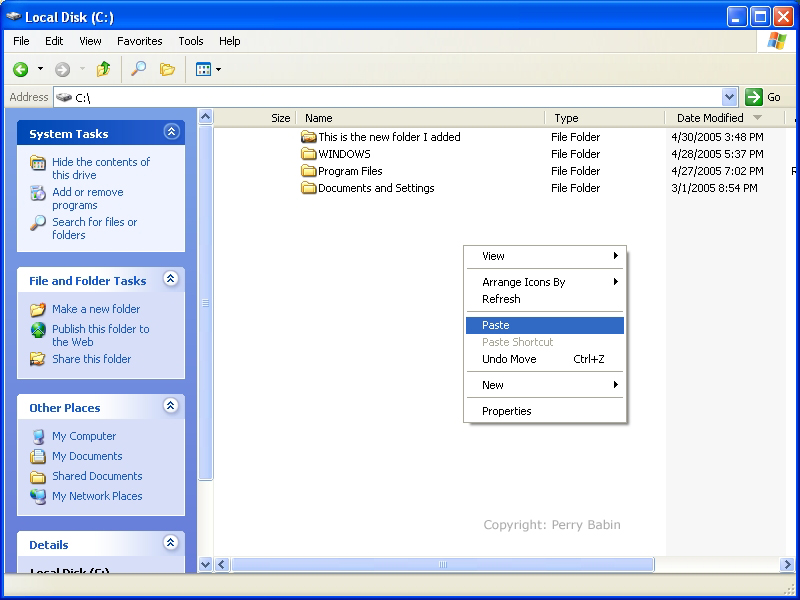The image size is (800, 600).
Task: Click the Back navigation arrow
Action: pos(21,69)
